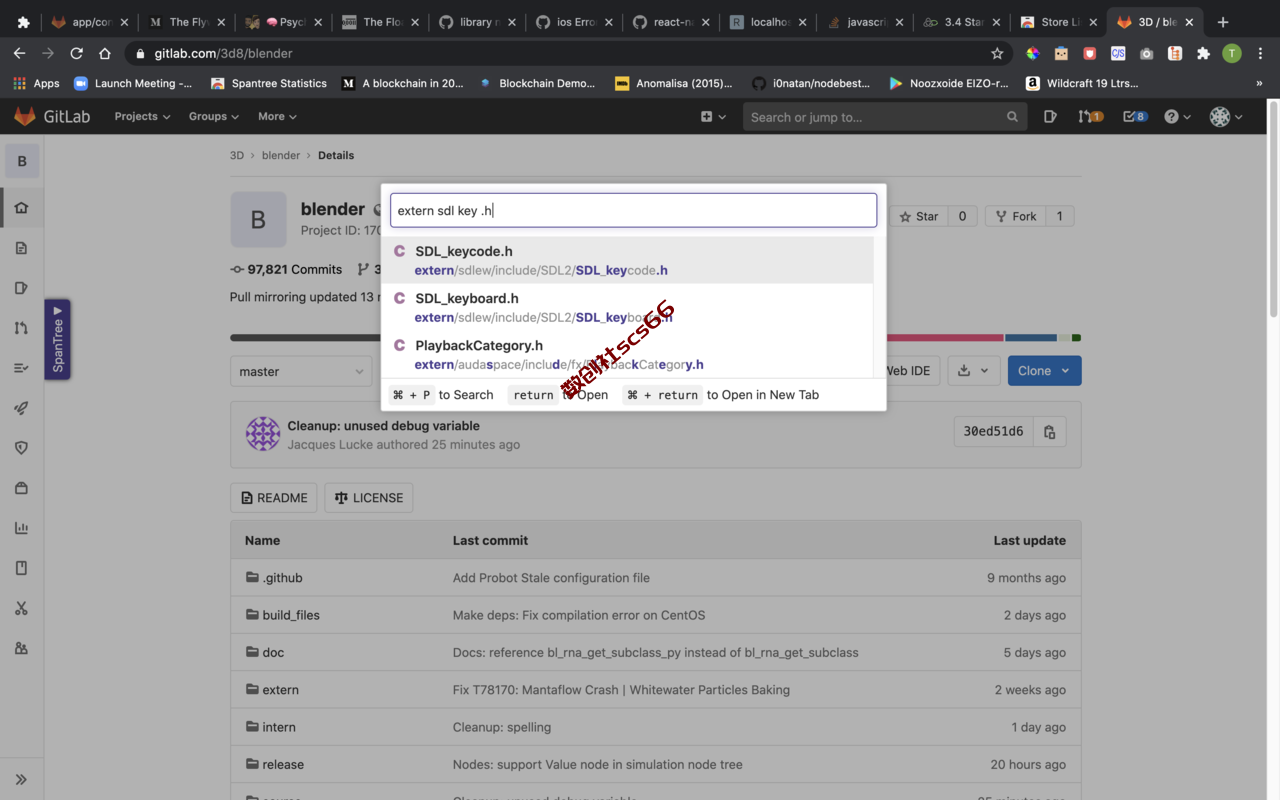
Task: Open the 'Blockchain Demo' bookmark
Action: click(x=537, y=84)
